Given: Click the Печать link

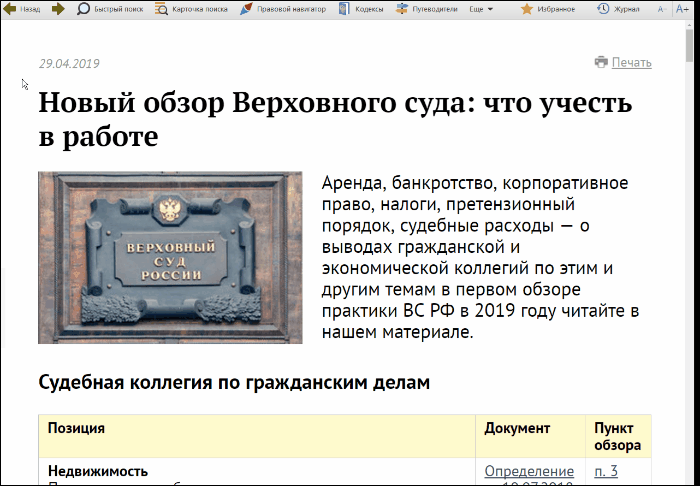Looking at the screenshot, I should tap(631, 62).
